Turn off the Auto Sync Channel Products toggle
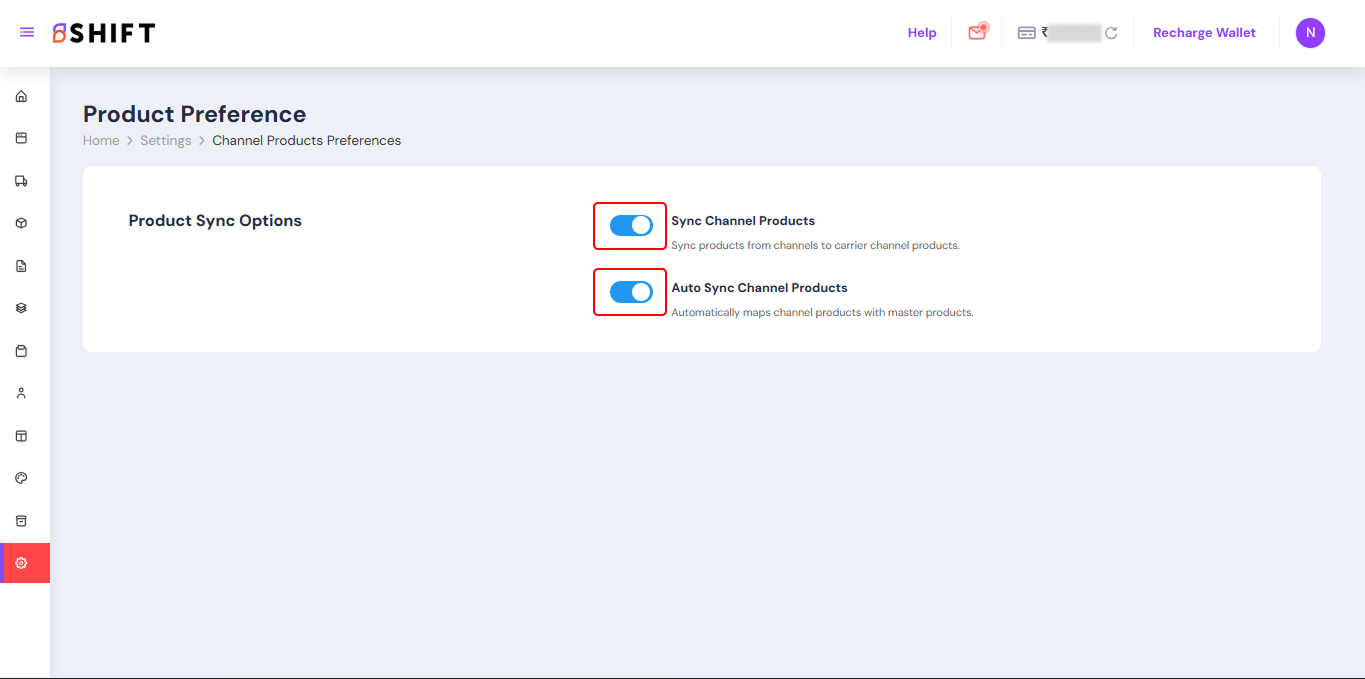The height and width of the screenshot is (679, 1365). pos(631,292)
